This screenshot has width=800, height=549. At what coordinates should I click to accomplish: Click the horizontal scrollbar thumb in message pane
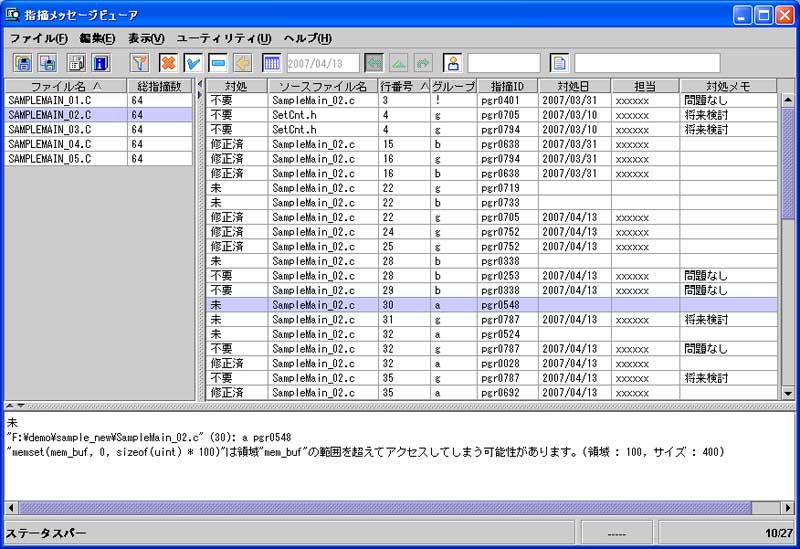coord(385,508)
